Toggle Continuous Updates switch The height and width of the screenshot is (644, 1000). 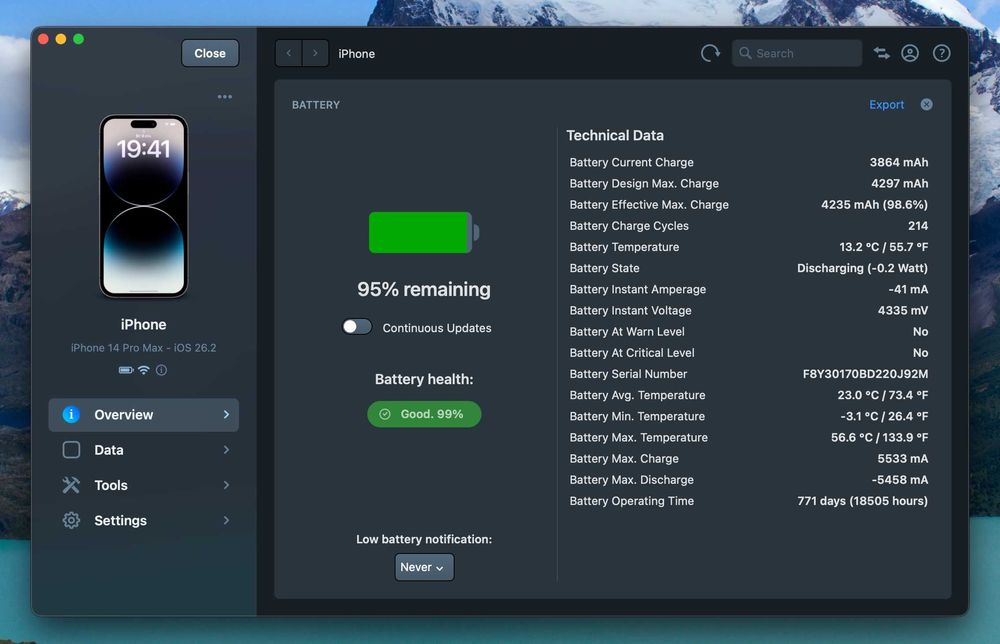(357, 327)
